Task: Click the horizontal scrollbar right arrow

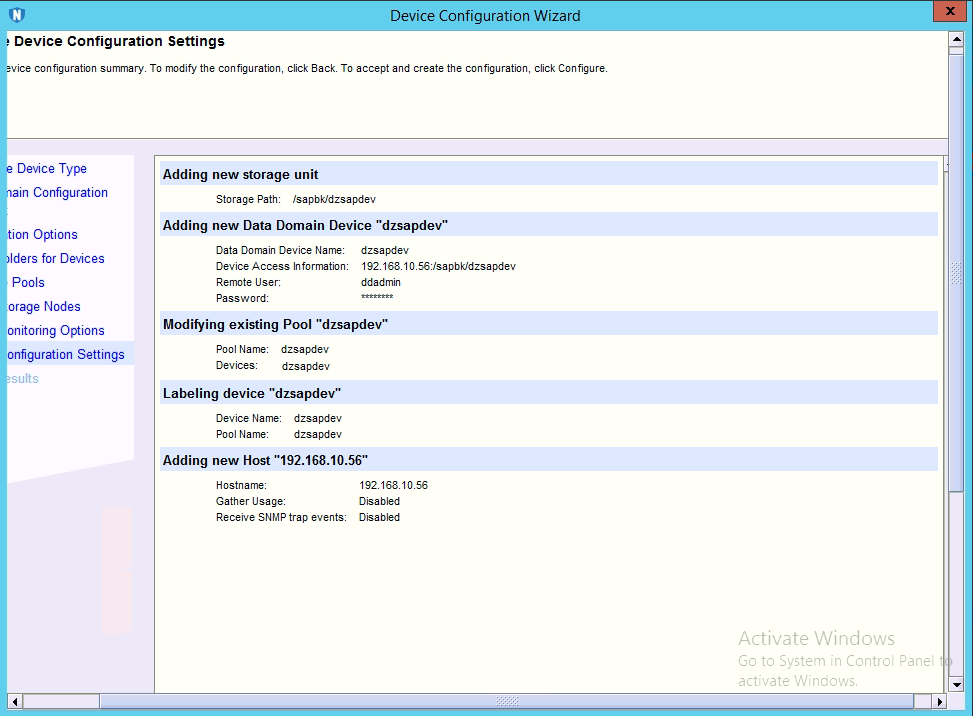Action: [x=940, y=701]
